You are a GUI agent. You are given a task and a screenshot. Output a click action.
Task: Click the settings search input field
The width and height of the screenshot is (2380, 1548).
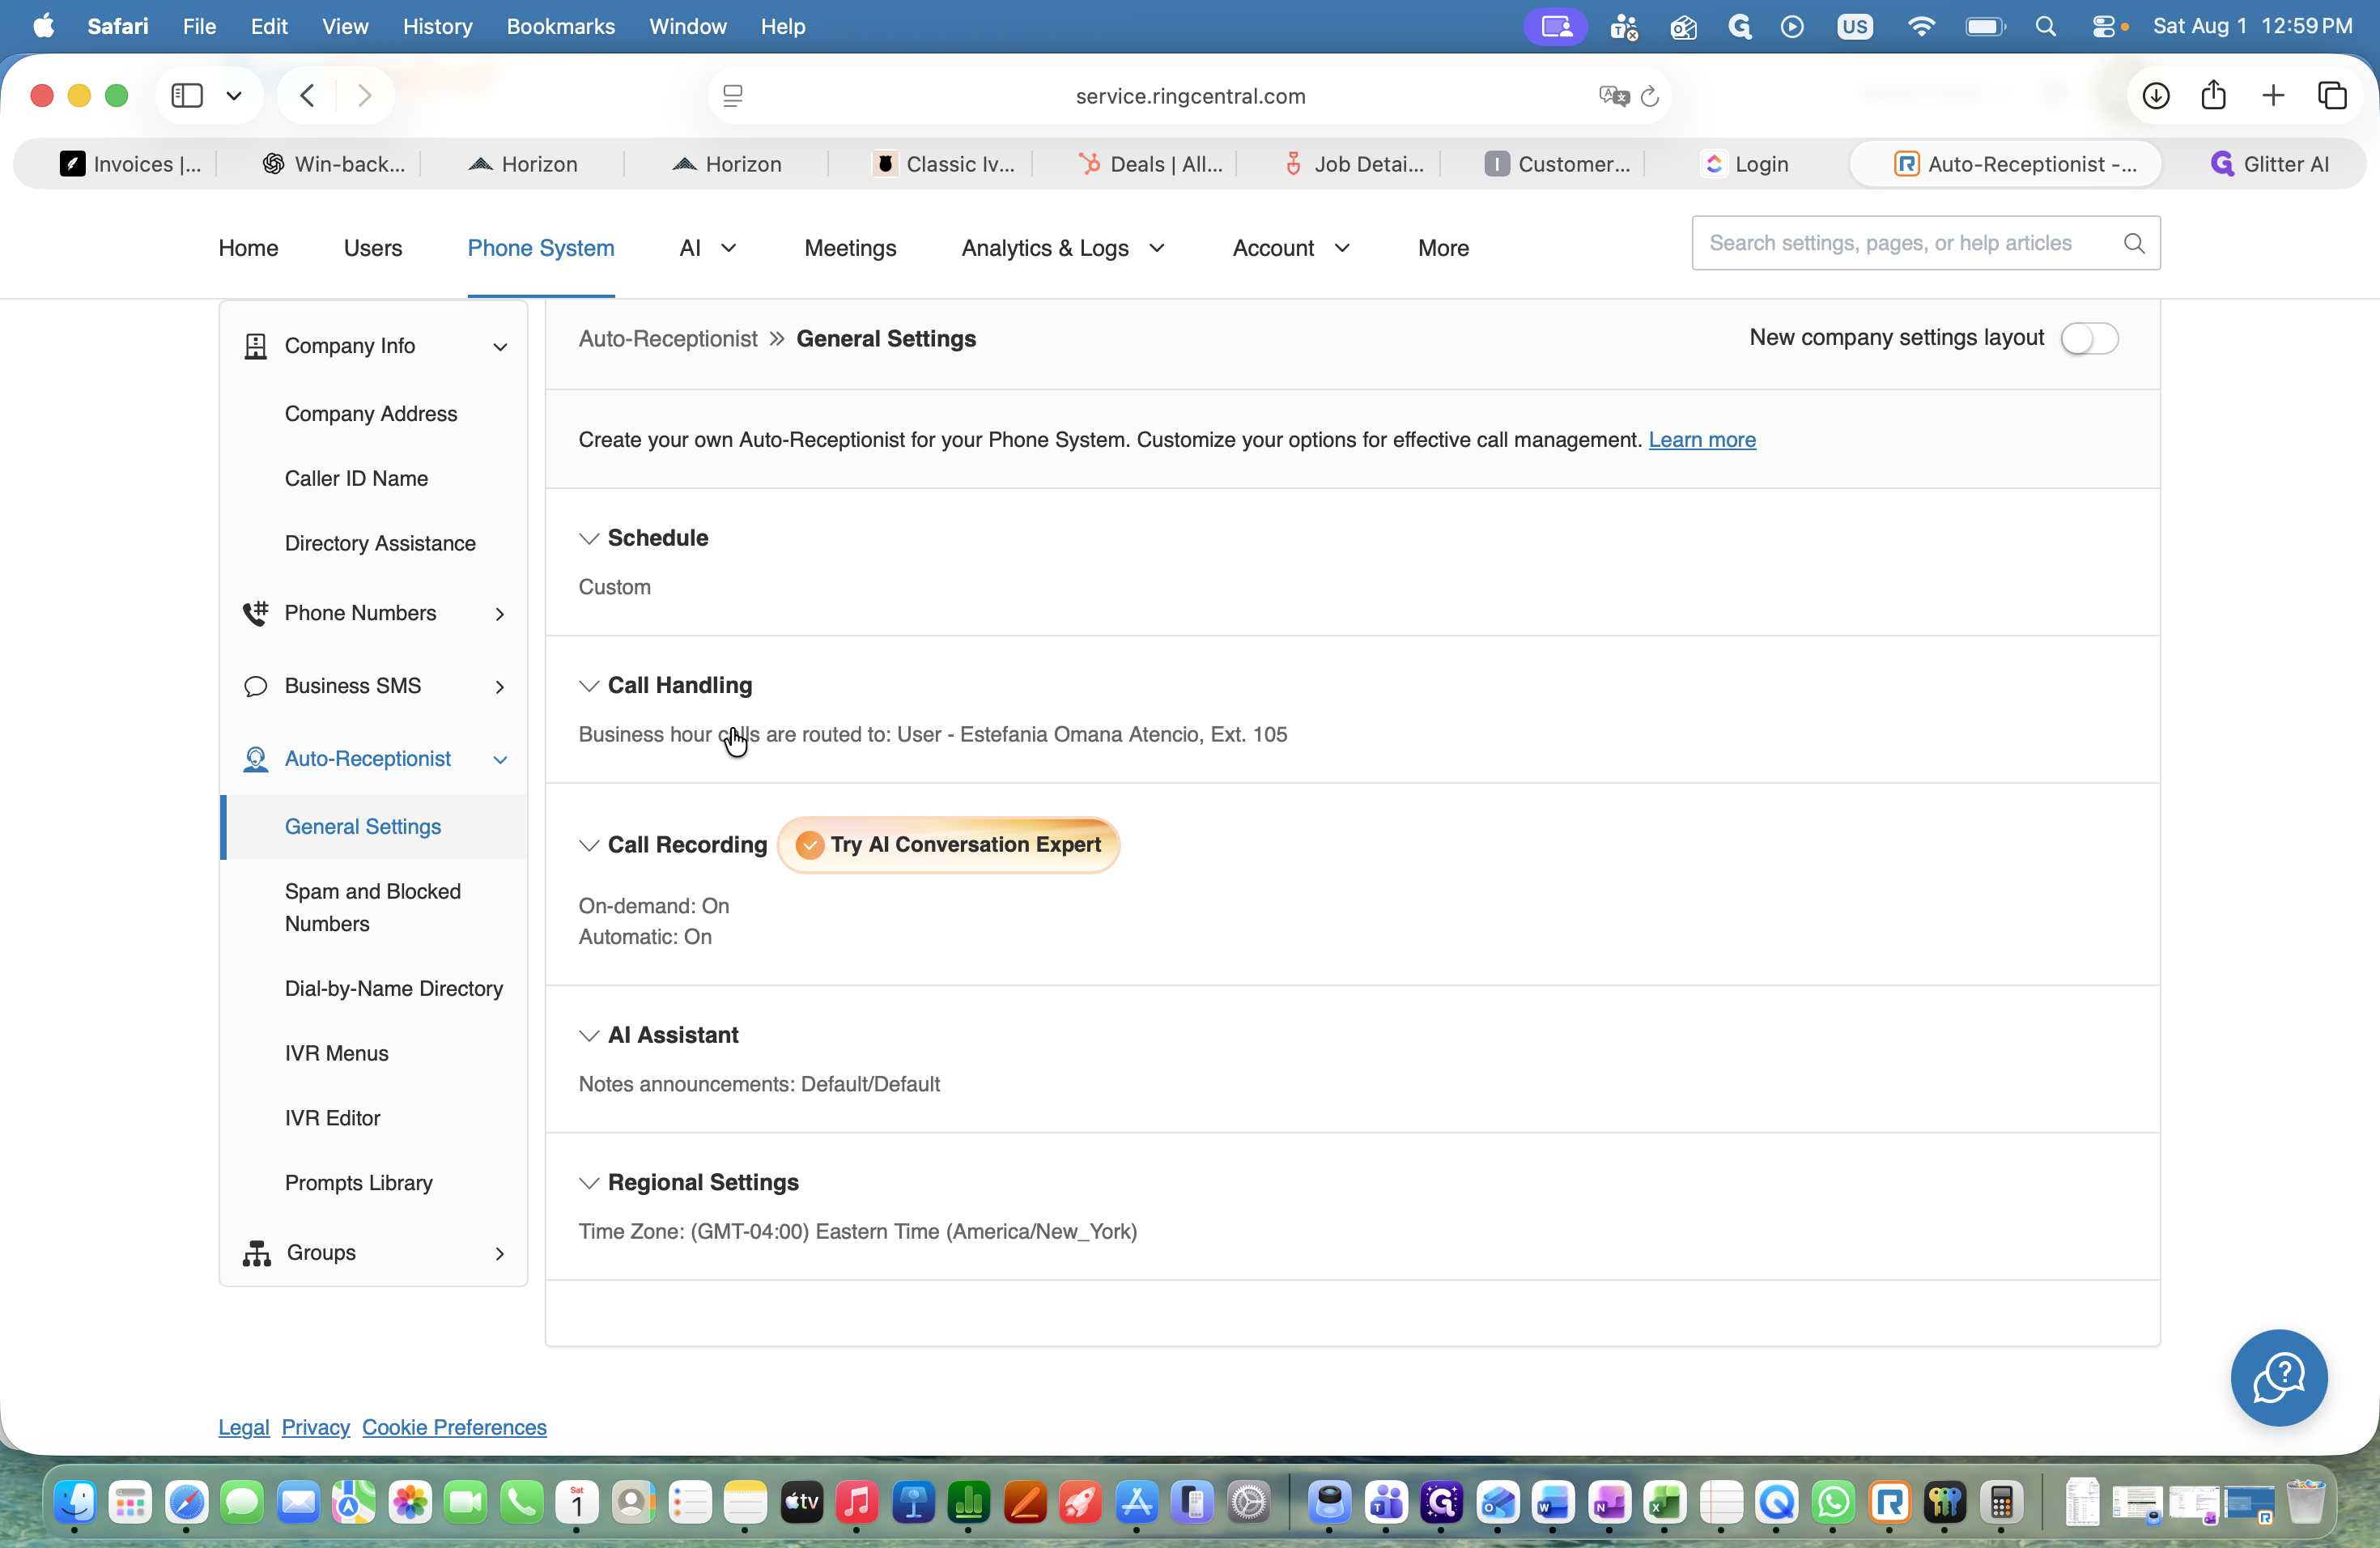[1925, 243]
